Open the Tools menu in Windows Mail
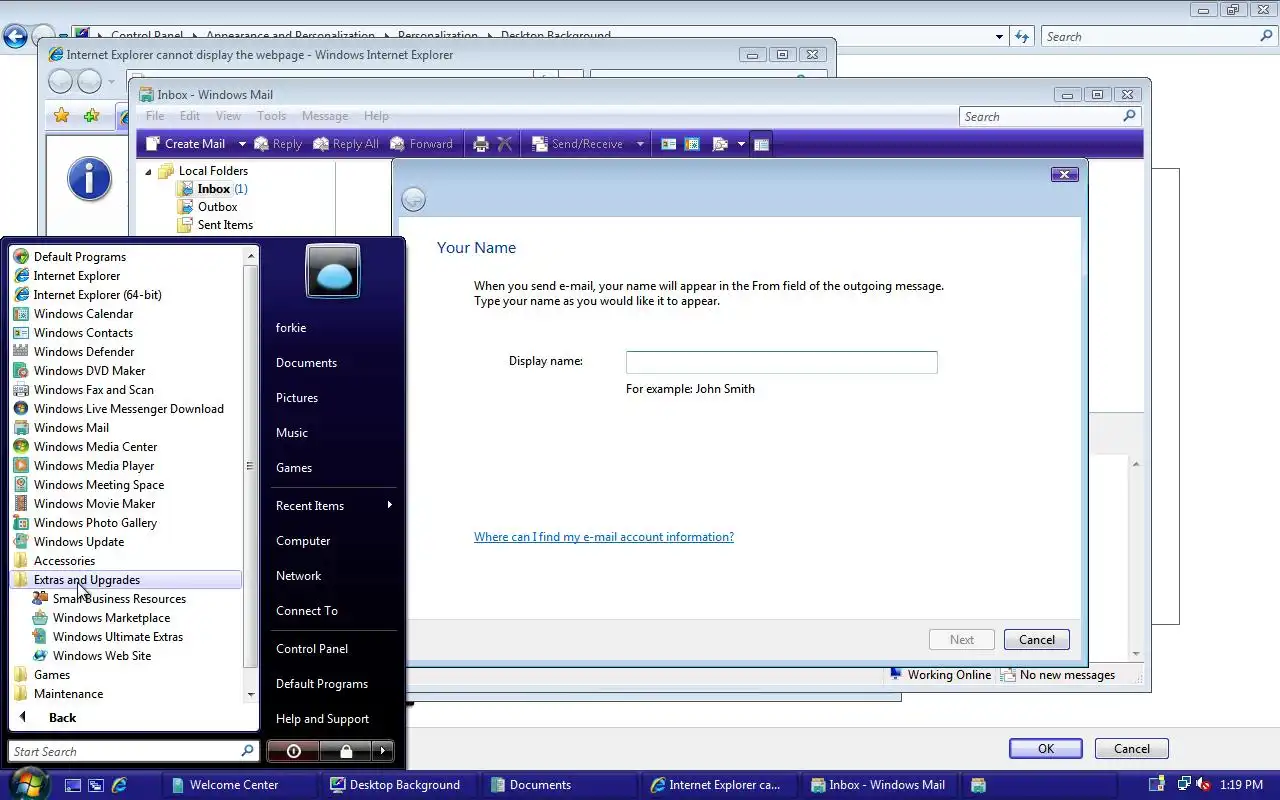The height and width of the screenshot is (800, 1280). click(x=272, y=116)
